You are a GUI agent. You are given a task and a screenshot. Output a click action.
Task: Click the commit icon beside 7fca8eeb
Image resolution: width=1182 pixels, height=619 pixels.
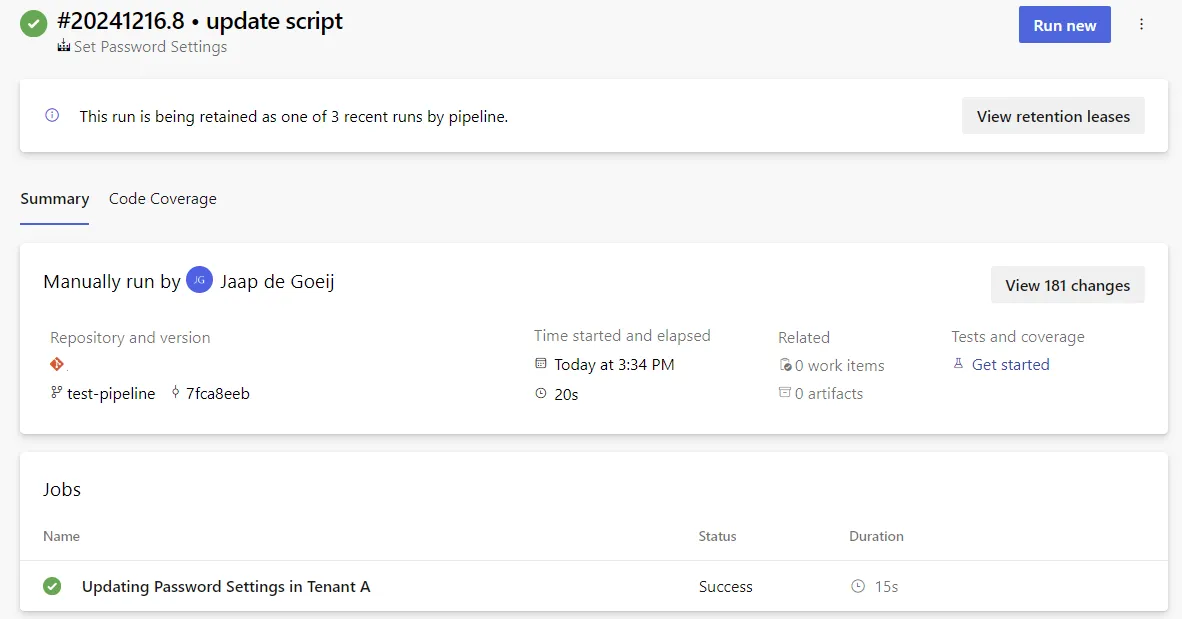pos(176,393)
